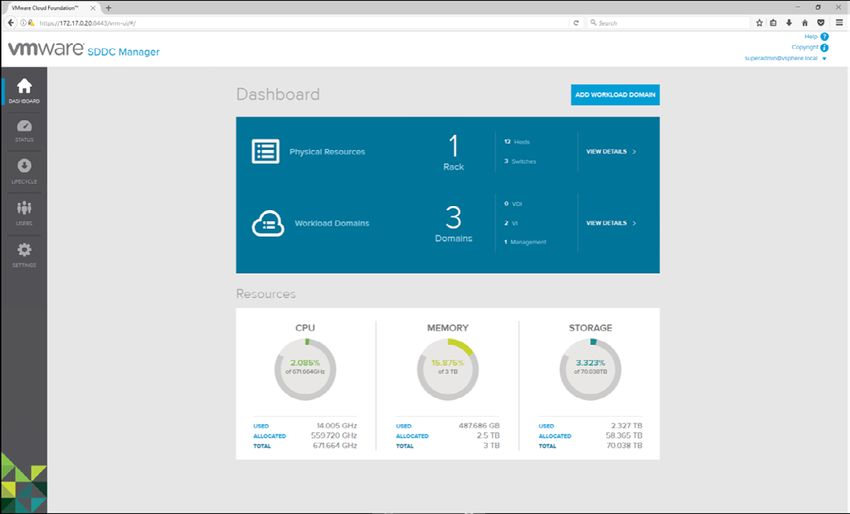Image resolution: width=850 pixels, height=514 pixels.
Task: Click the CPU allocated value 559.720 GHz
Action: pyautogui.click(x=334, y=435)
